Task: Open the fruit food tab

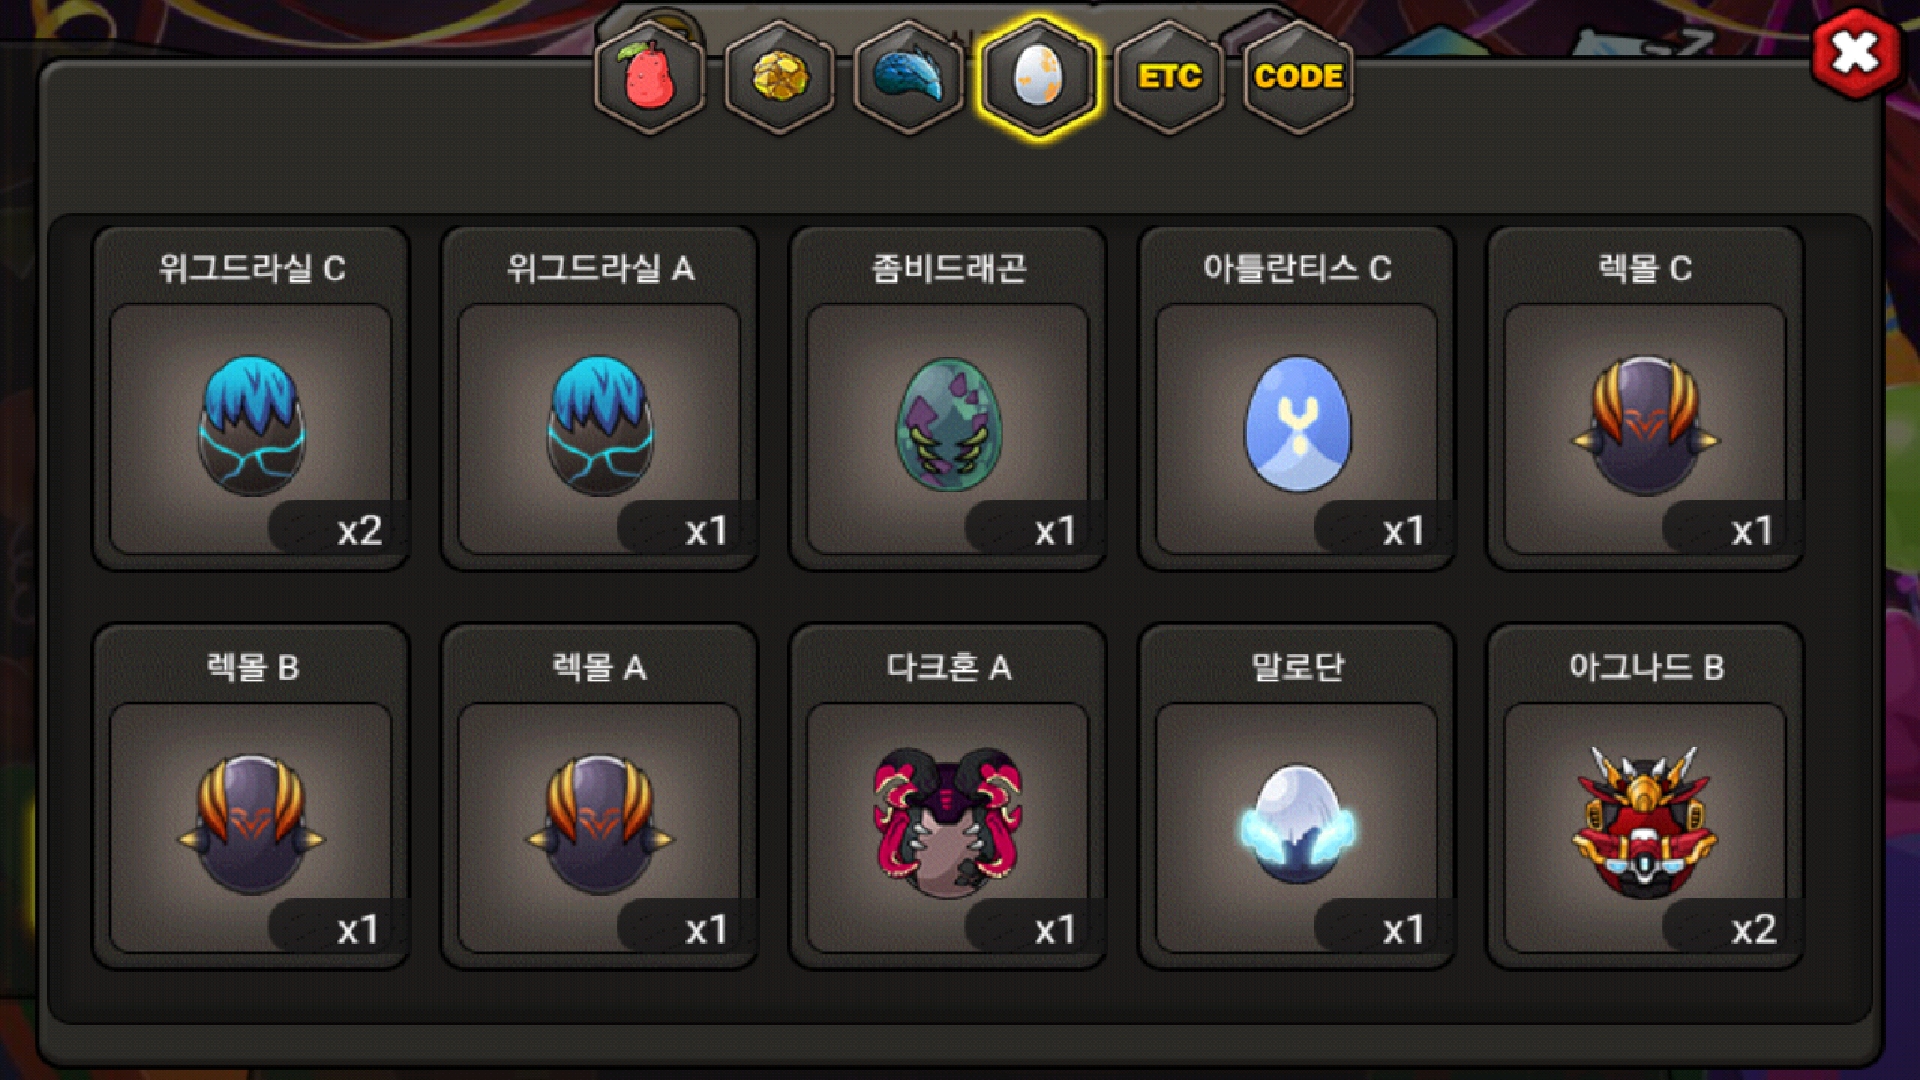Action: coord(649,77)
